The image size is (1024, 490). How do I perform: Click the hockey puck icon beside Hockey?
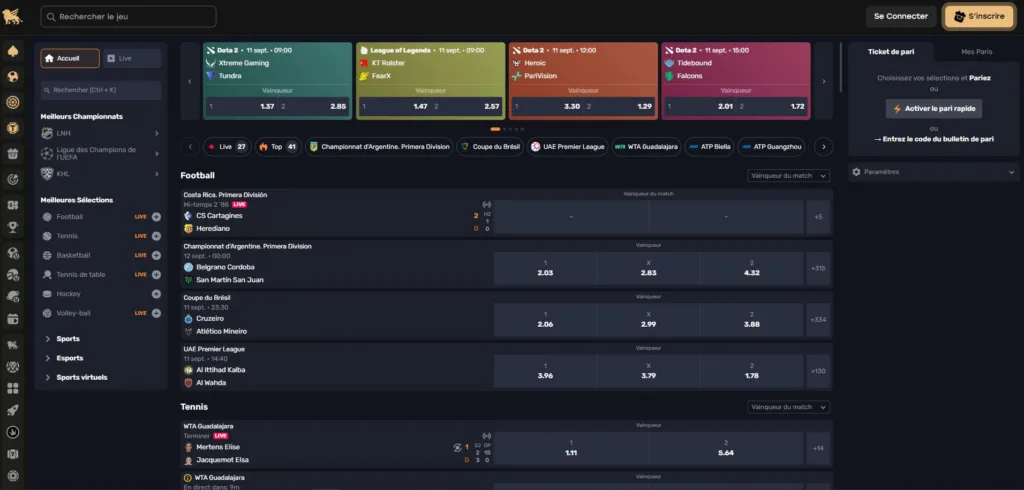pyautogui.click(x=47, y=294)
